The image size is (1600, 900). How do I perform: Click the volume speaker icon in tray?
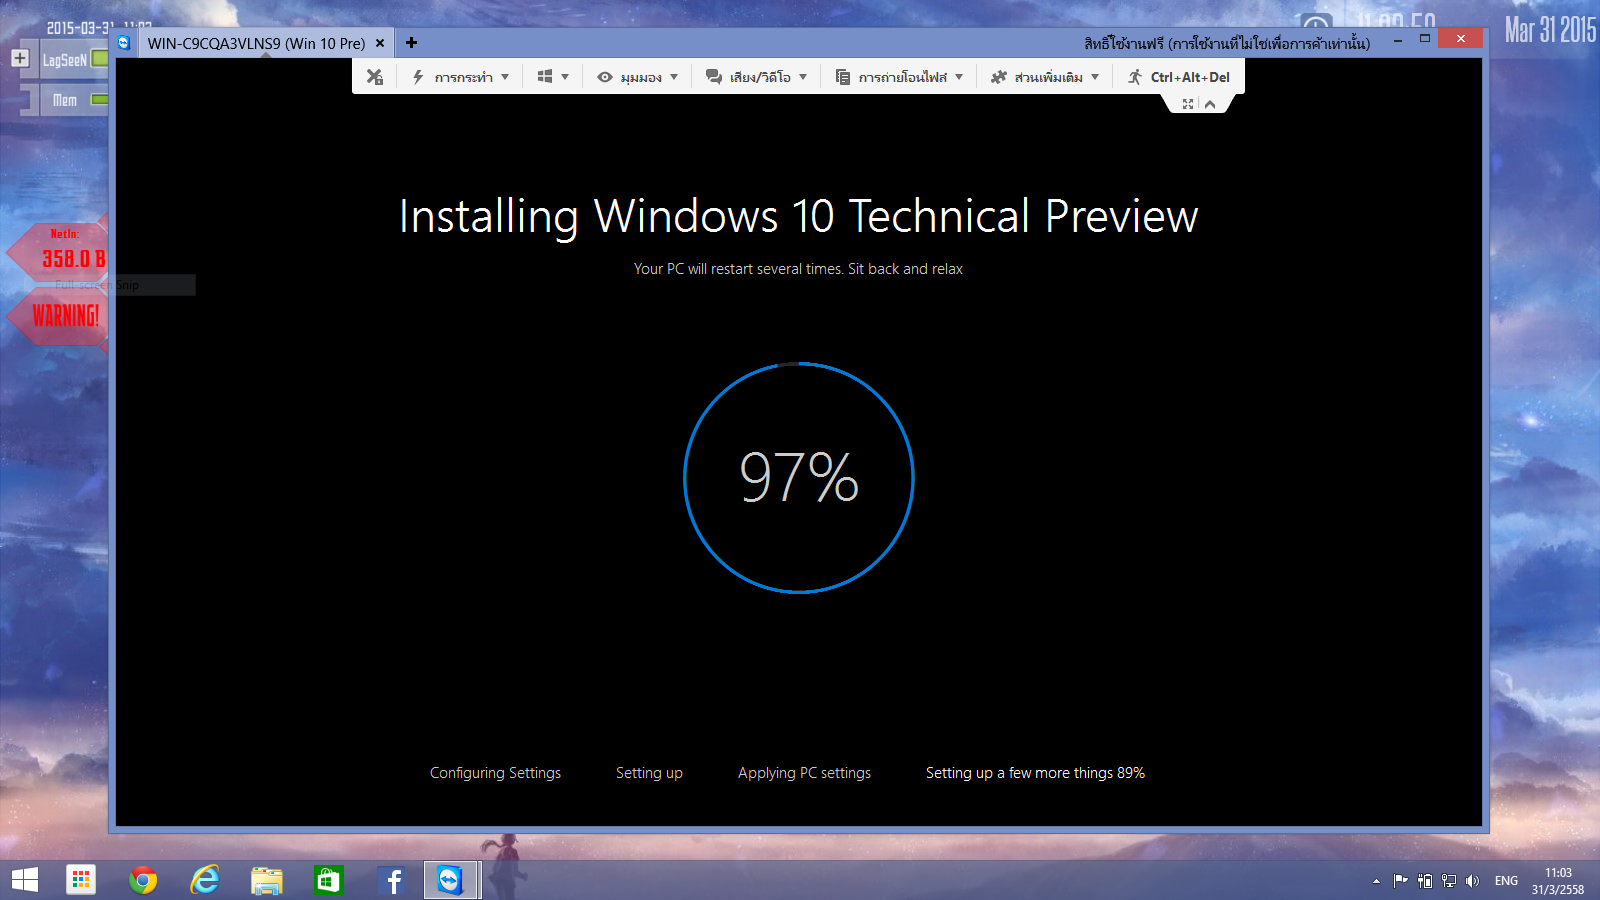1472,881
